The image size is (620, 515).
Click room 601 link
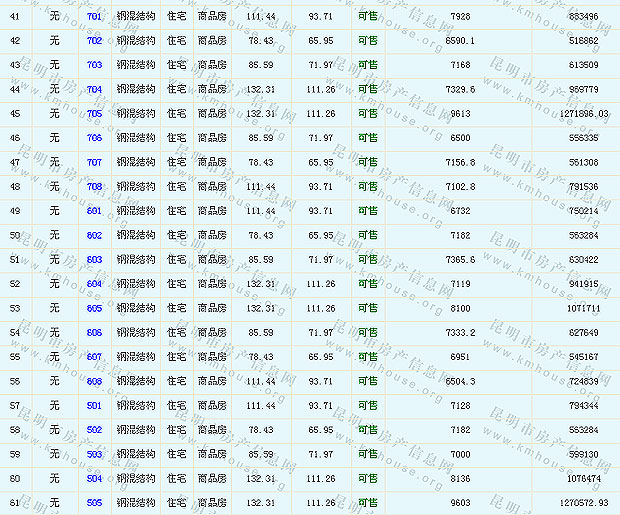pos(94,211)
